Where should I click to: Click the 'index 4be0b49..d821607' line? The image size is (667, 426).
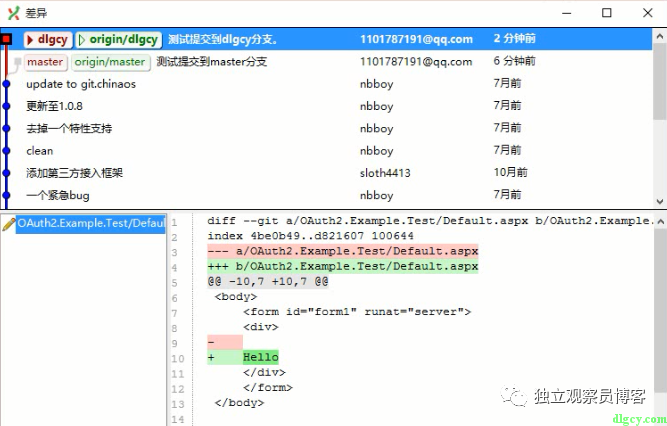[310, 236]
